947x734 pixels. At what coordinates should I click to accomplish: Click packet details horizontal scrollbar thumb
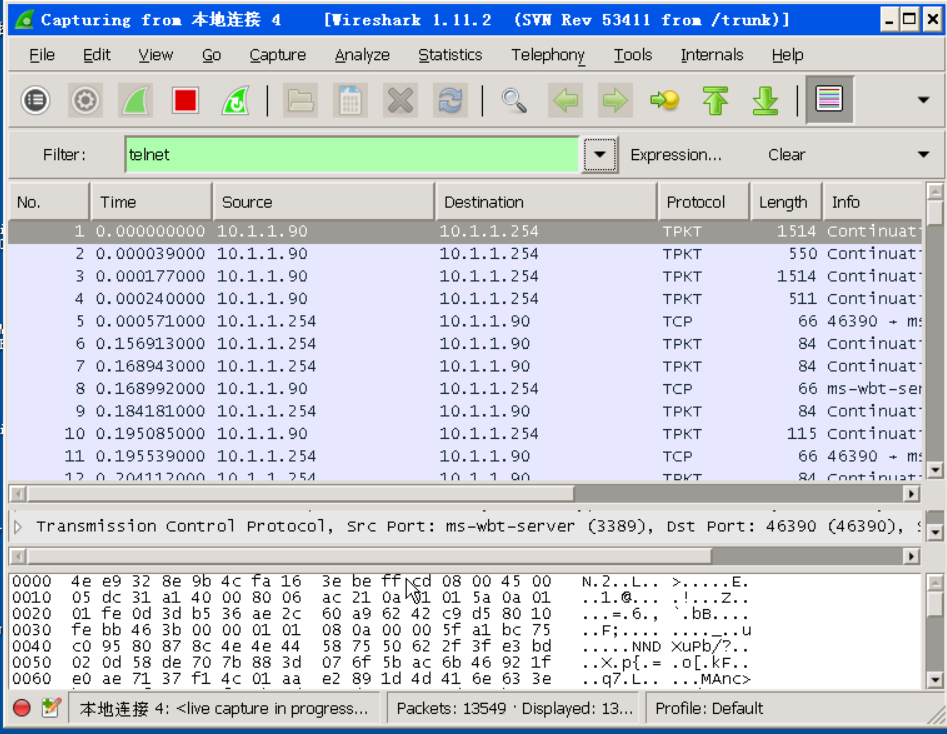[370, 556]
